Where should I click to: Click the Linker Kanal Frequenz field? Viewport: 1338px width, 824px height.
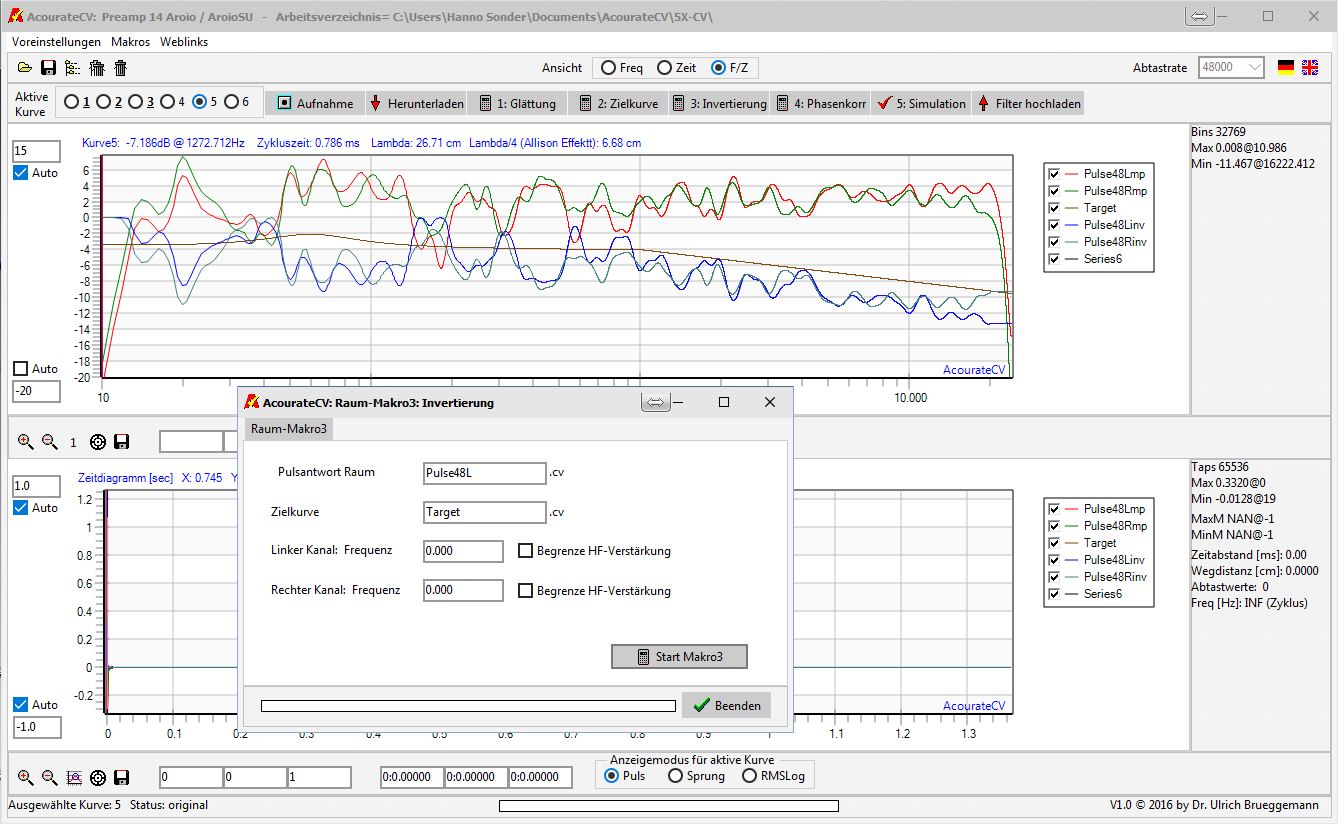463,551
